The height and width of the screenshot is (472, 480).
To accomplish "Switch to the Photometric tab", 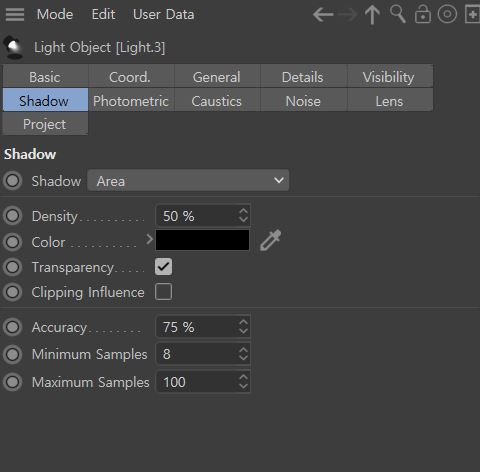I will (x=131, y=101).
